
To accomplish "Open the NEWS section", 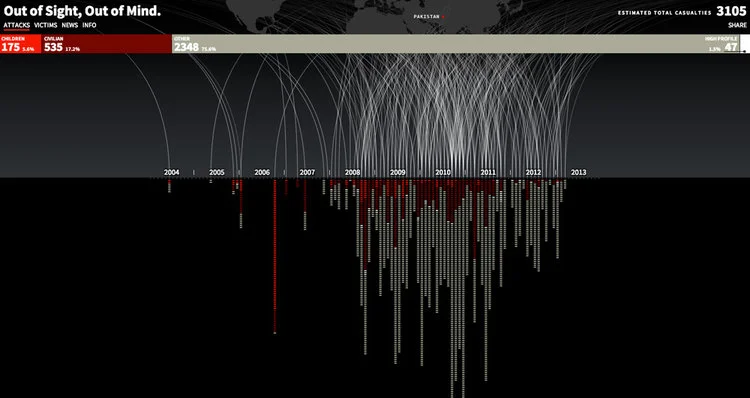I will coord(70,25).
